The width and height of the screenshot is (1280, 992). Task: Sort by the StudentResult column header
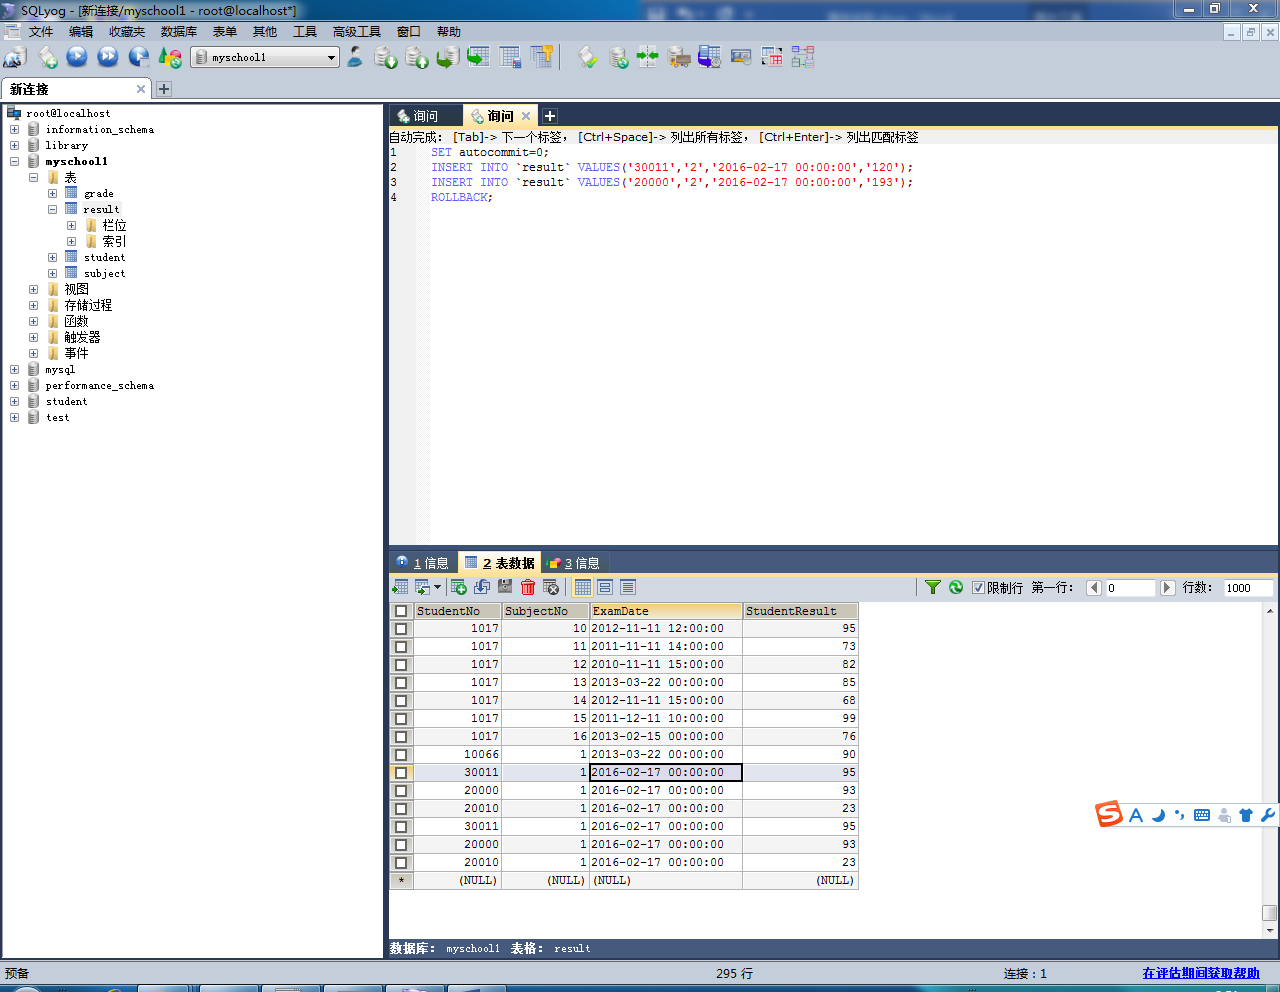point(800,611)
